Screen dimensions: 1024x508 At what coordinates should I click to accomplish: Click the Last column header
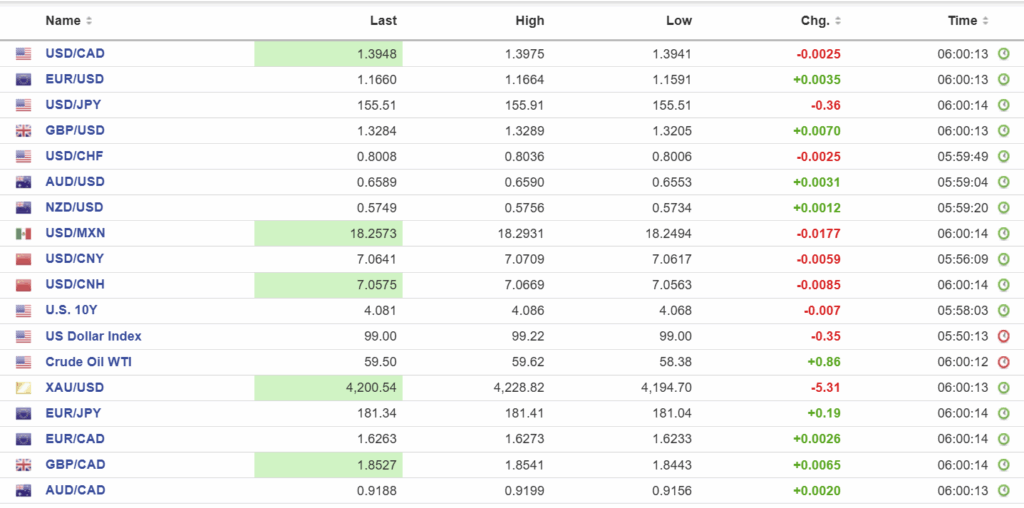(x=383, y=21)
